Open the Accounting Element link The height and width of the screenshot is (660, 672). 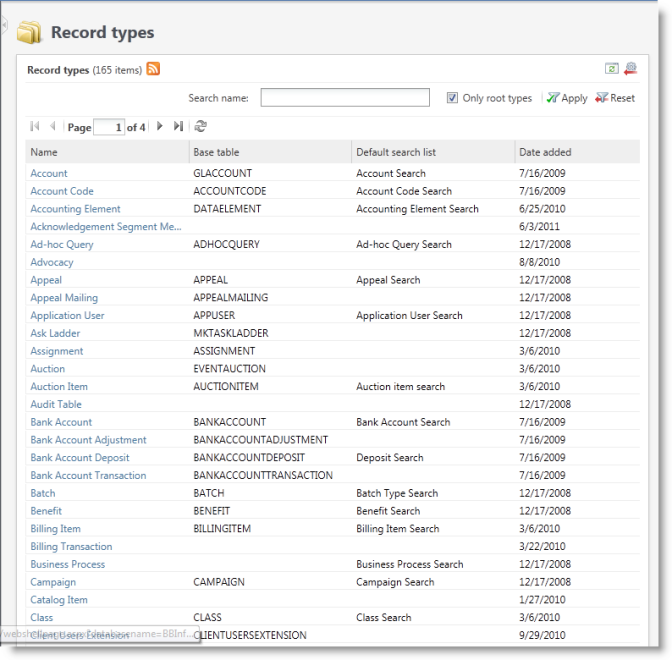pos(75,209)
